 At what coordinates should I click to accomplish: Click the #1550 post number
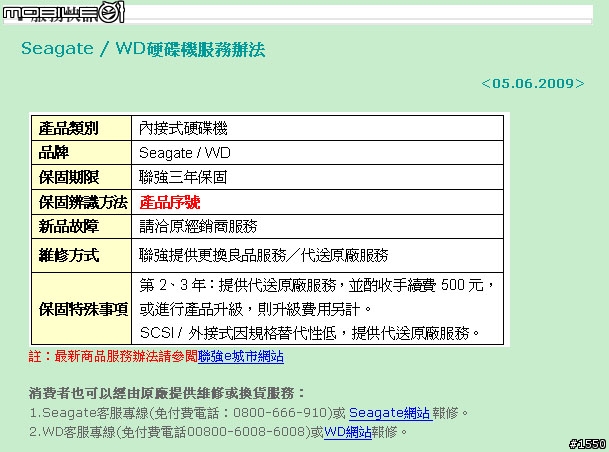pyautogui.click(x=588, y=444)
